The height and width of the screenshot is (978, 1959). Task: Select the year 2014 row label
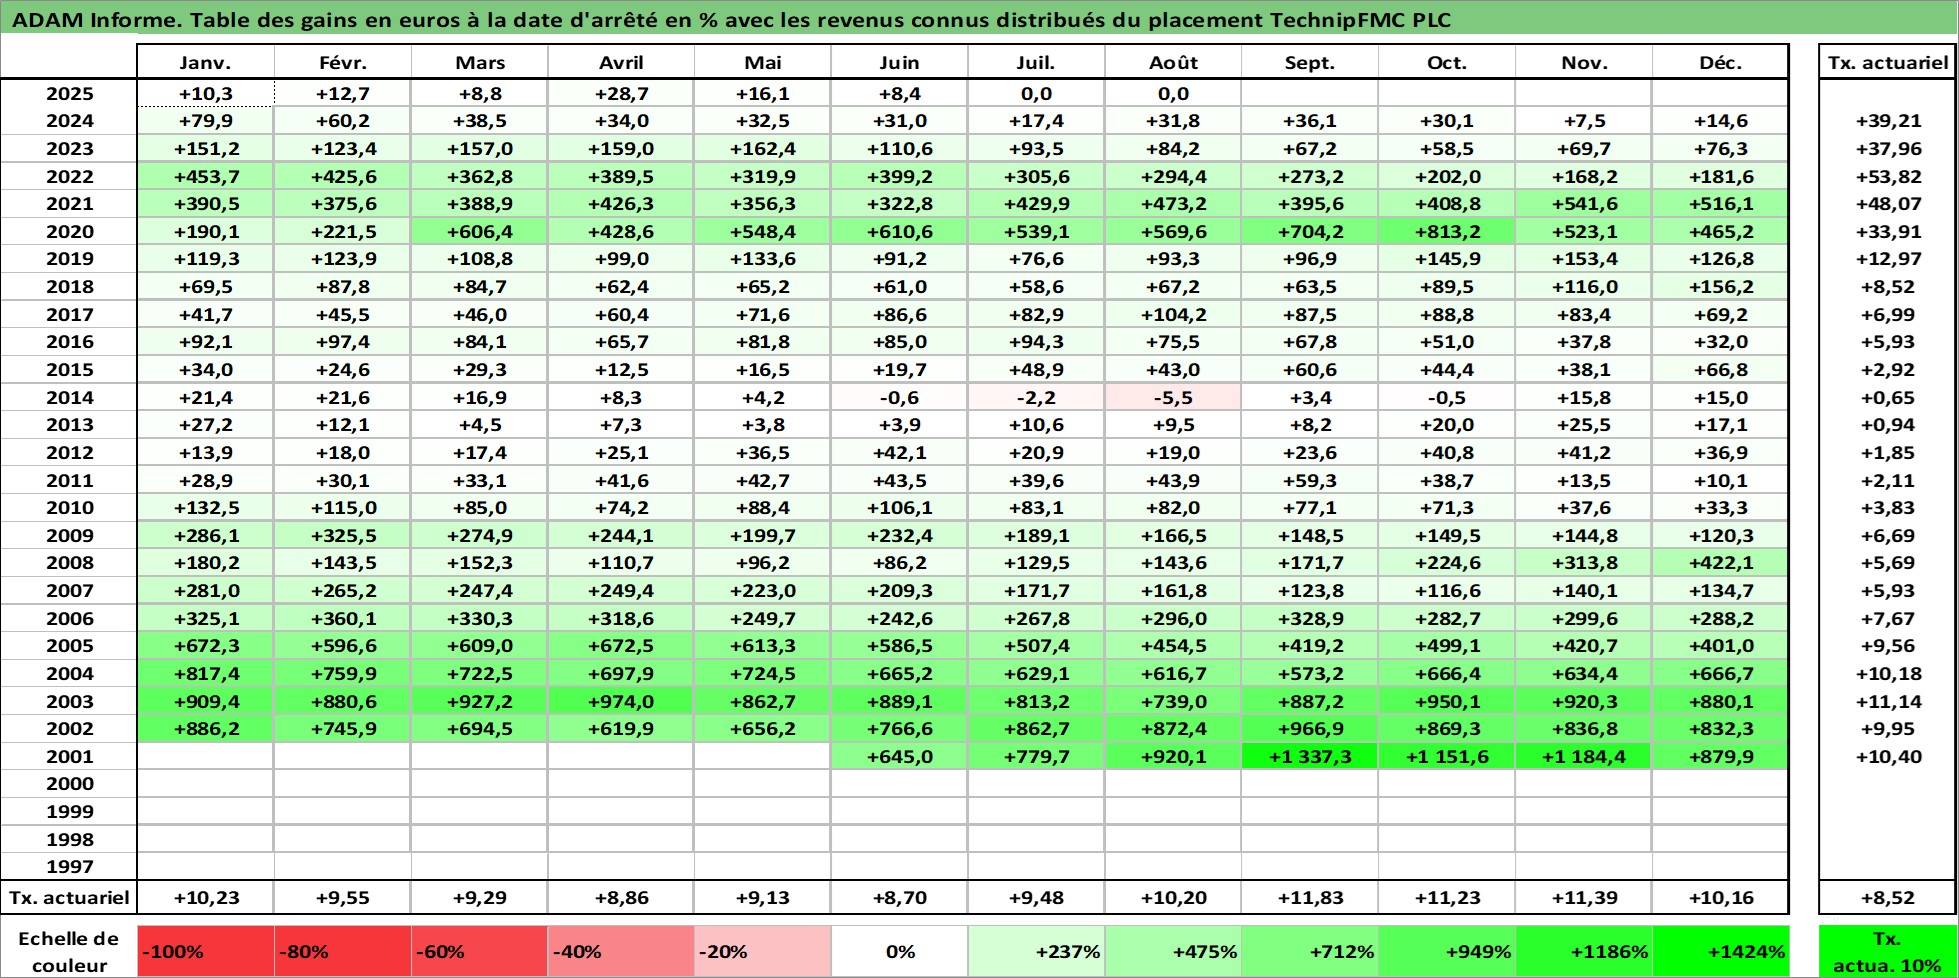[x=69, y=397]
